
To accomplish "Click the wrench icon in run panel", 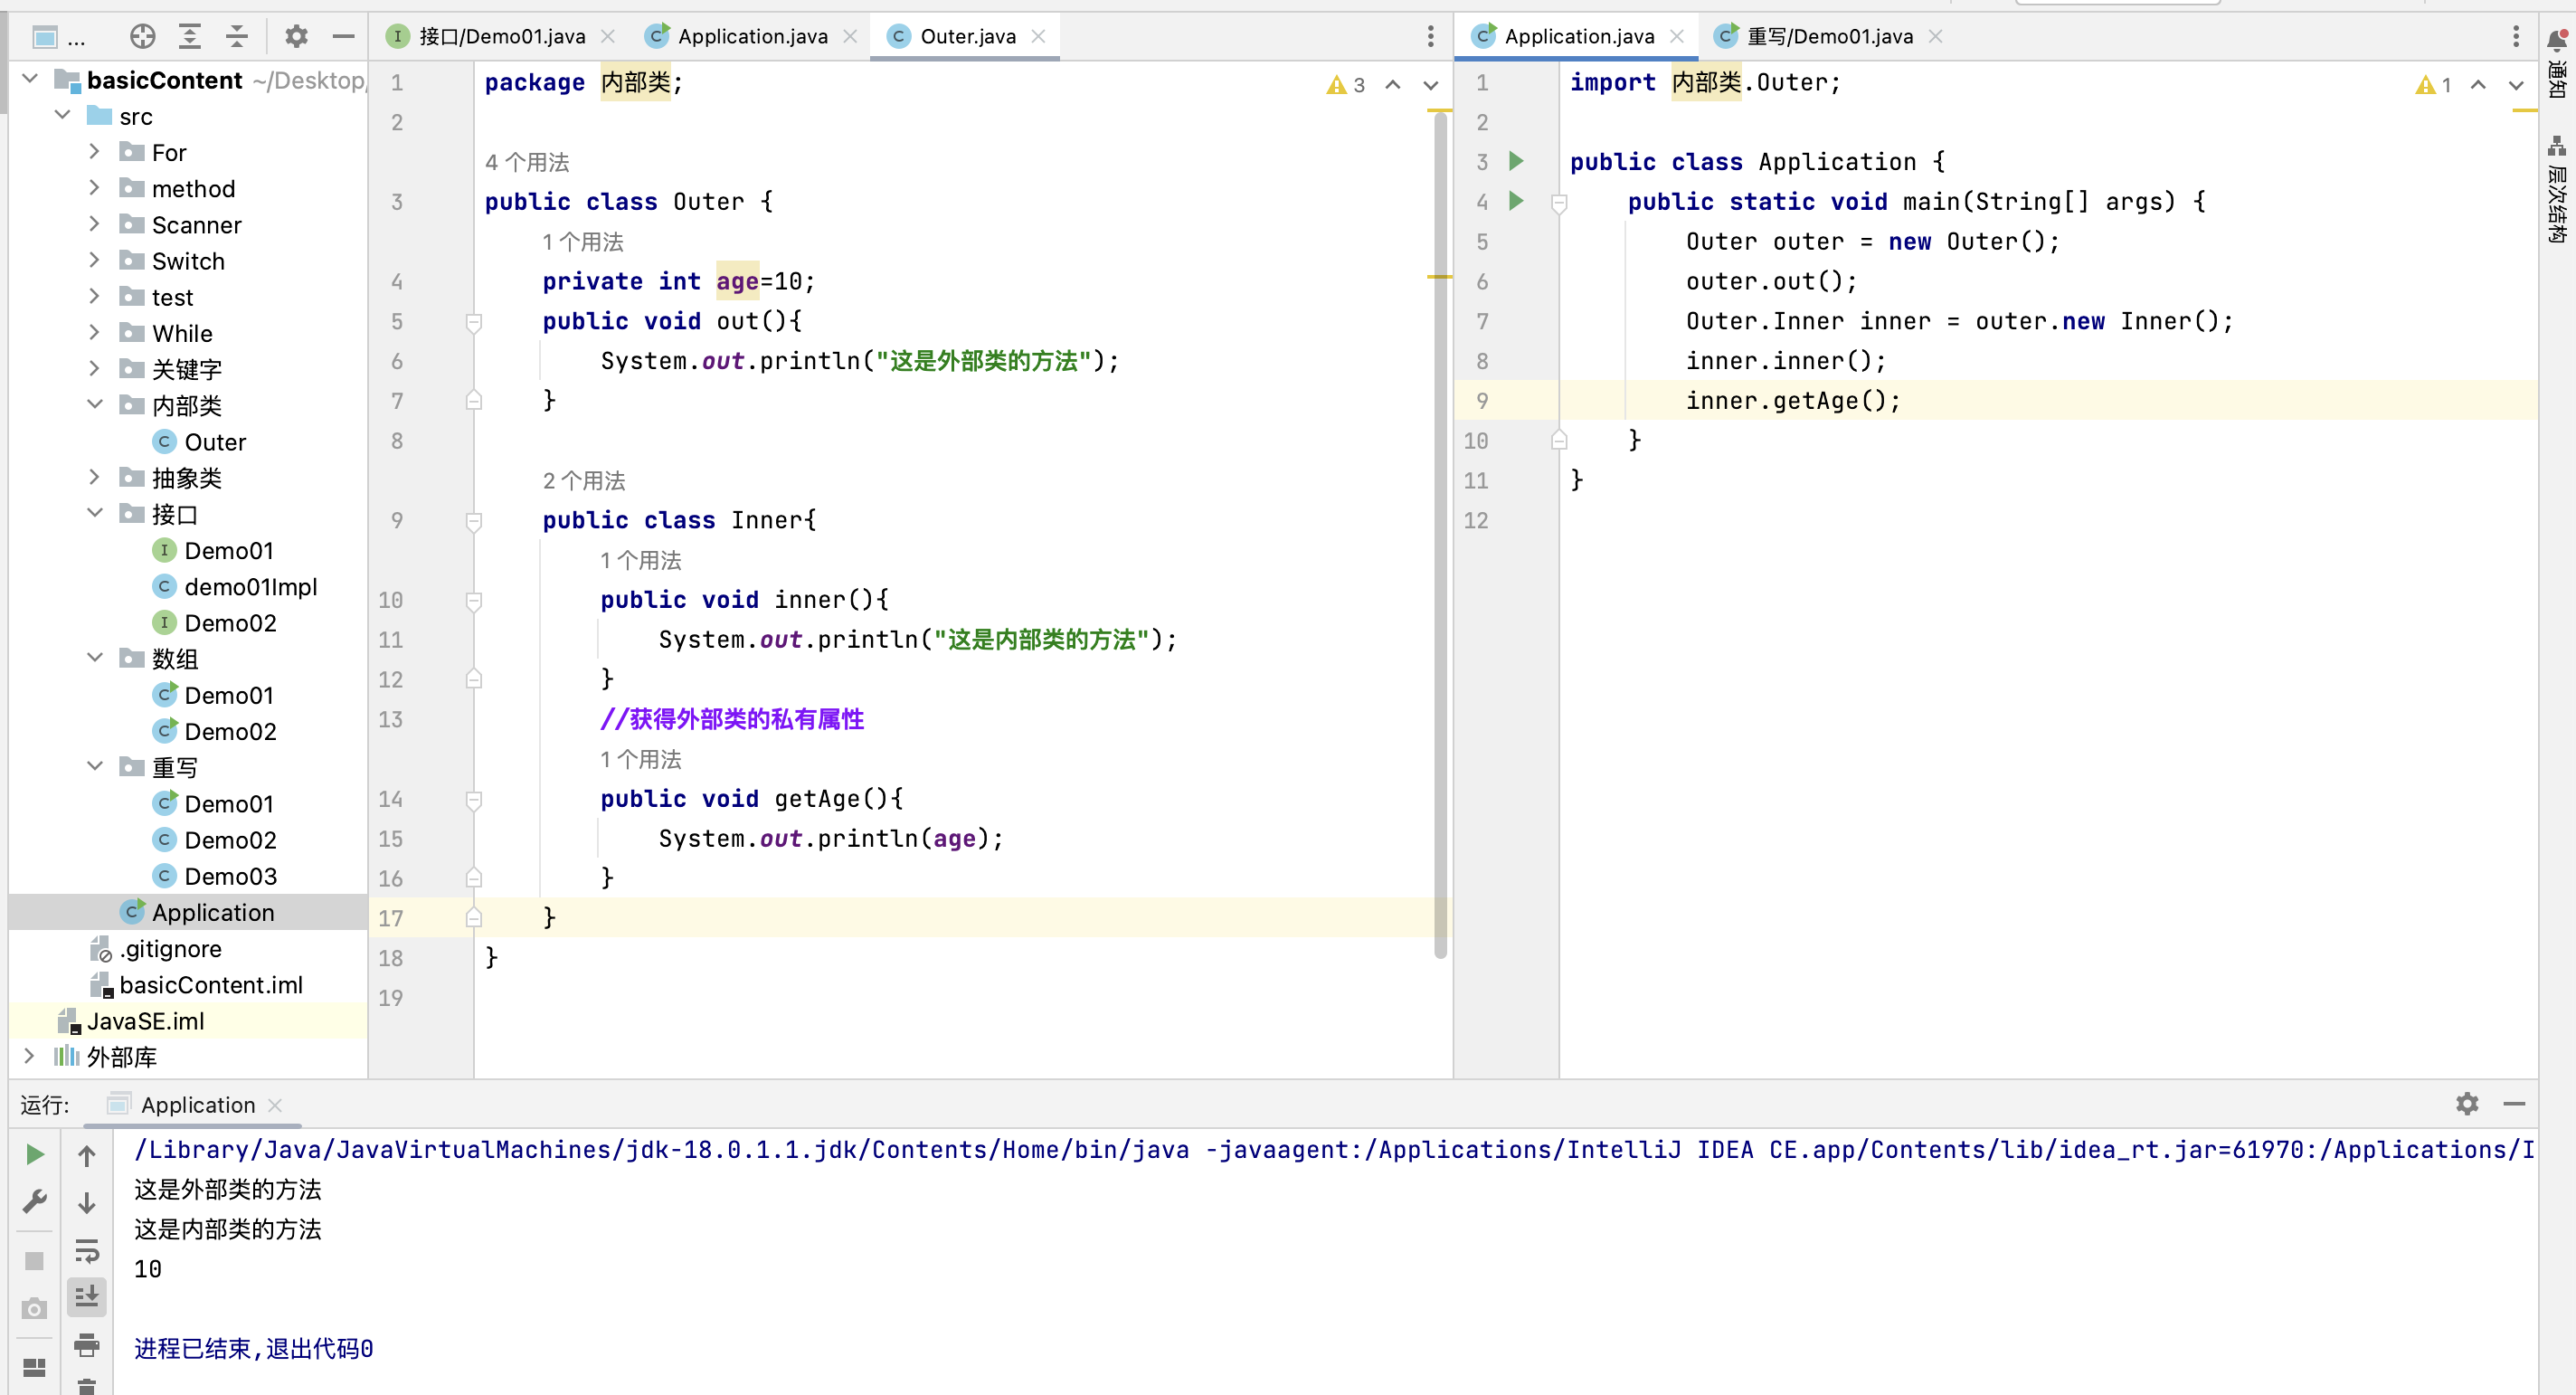I will pos(34,1200).
